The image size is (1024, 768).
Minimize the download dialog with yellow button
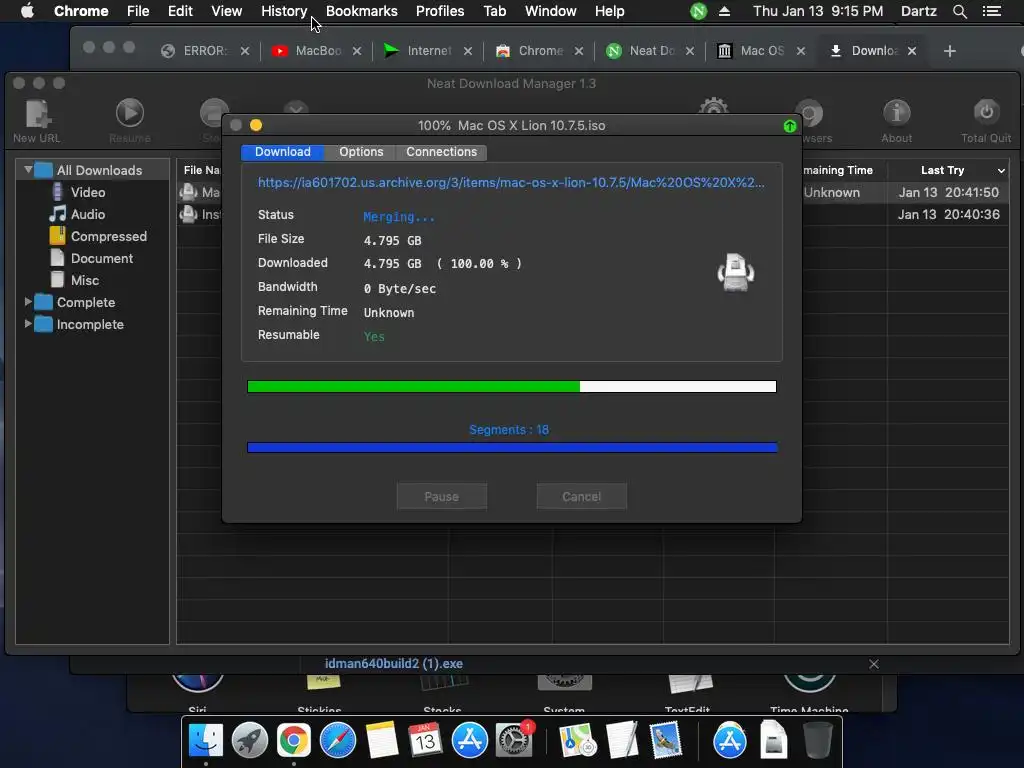coord(256,125)
